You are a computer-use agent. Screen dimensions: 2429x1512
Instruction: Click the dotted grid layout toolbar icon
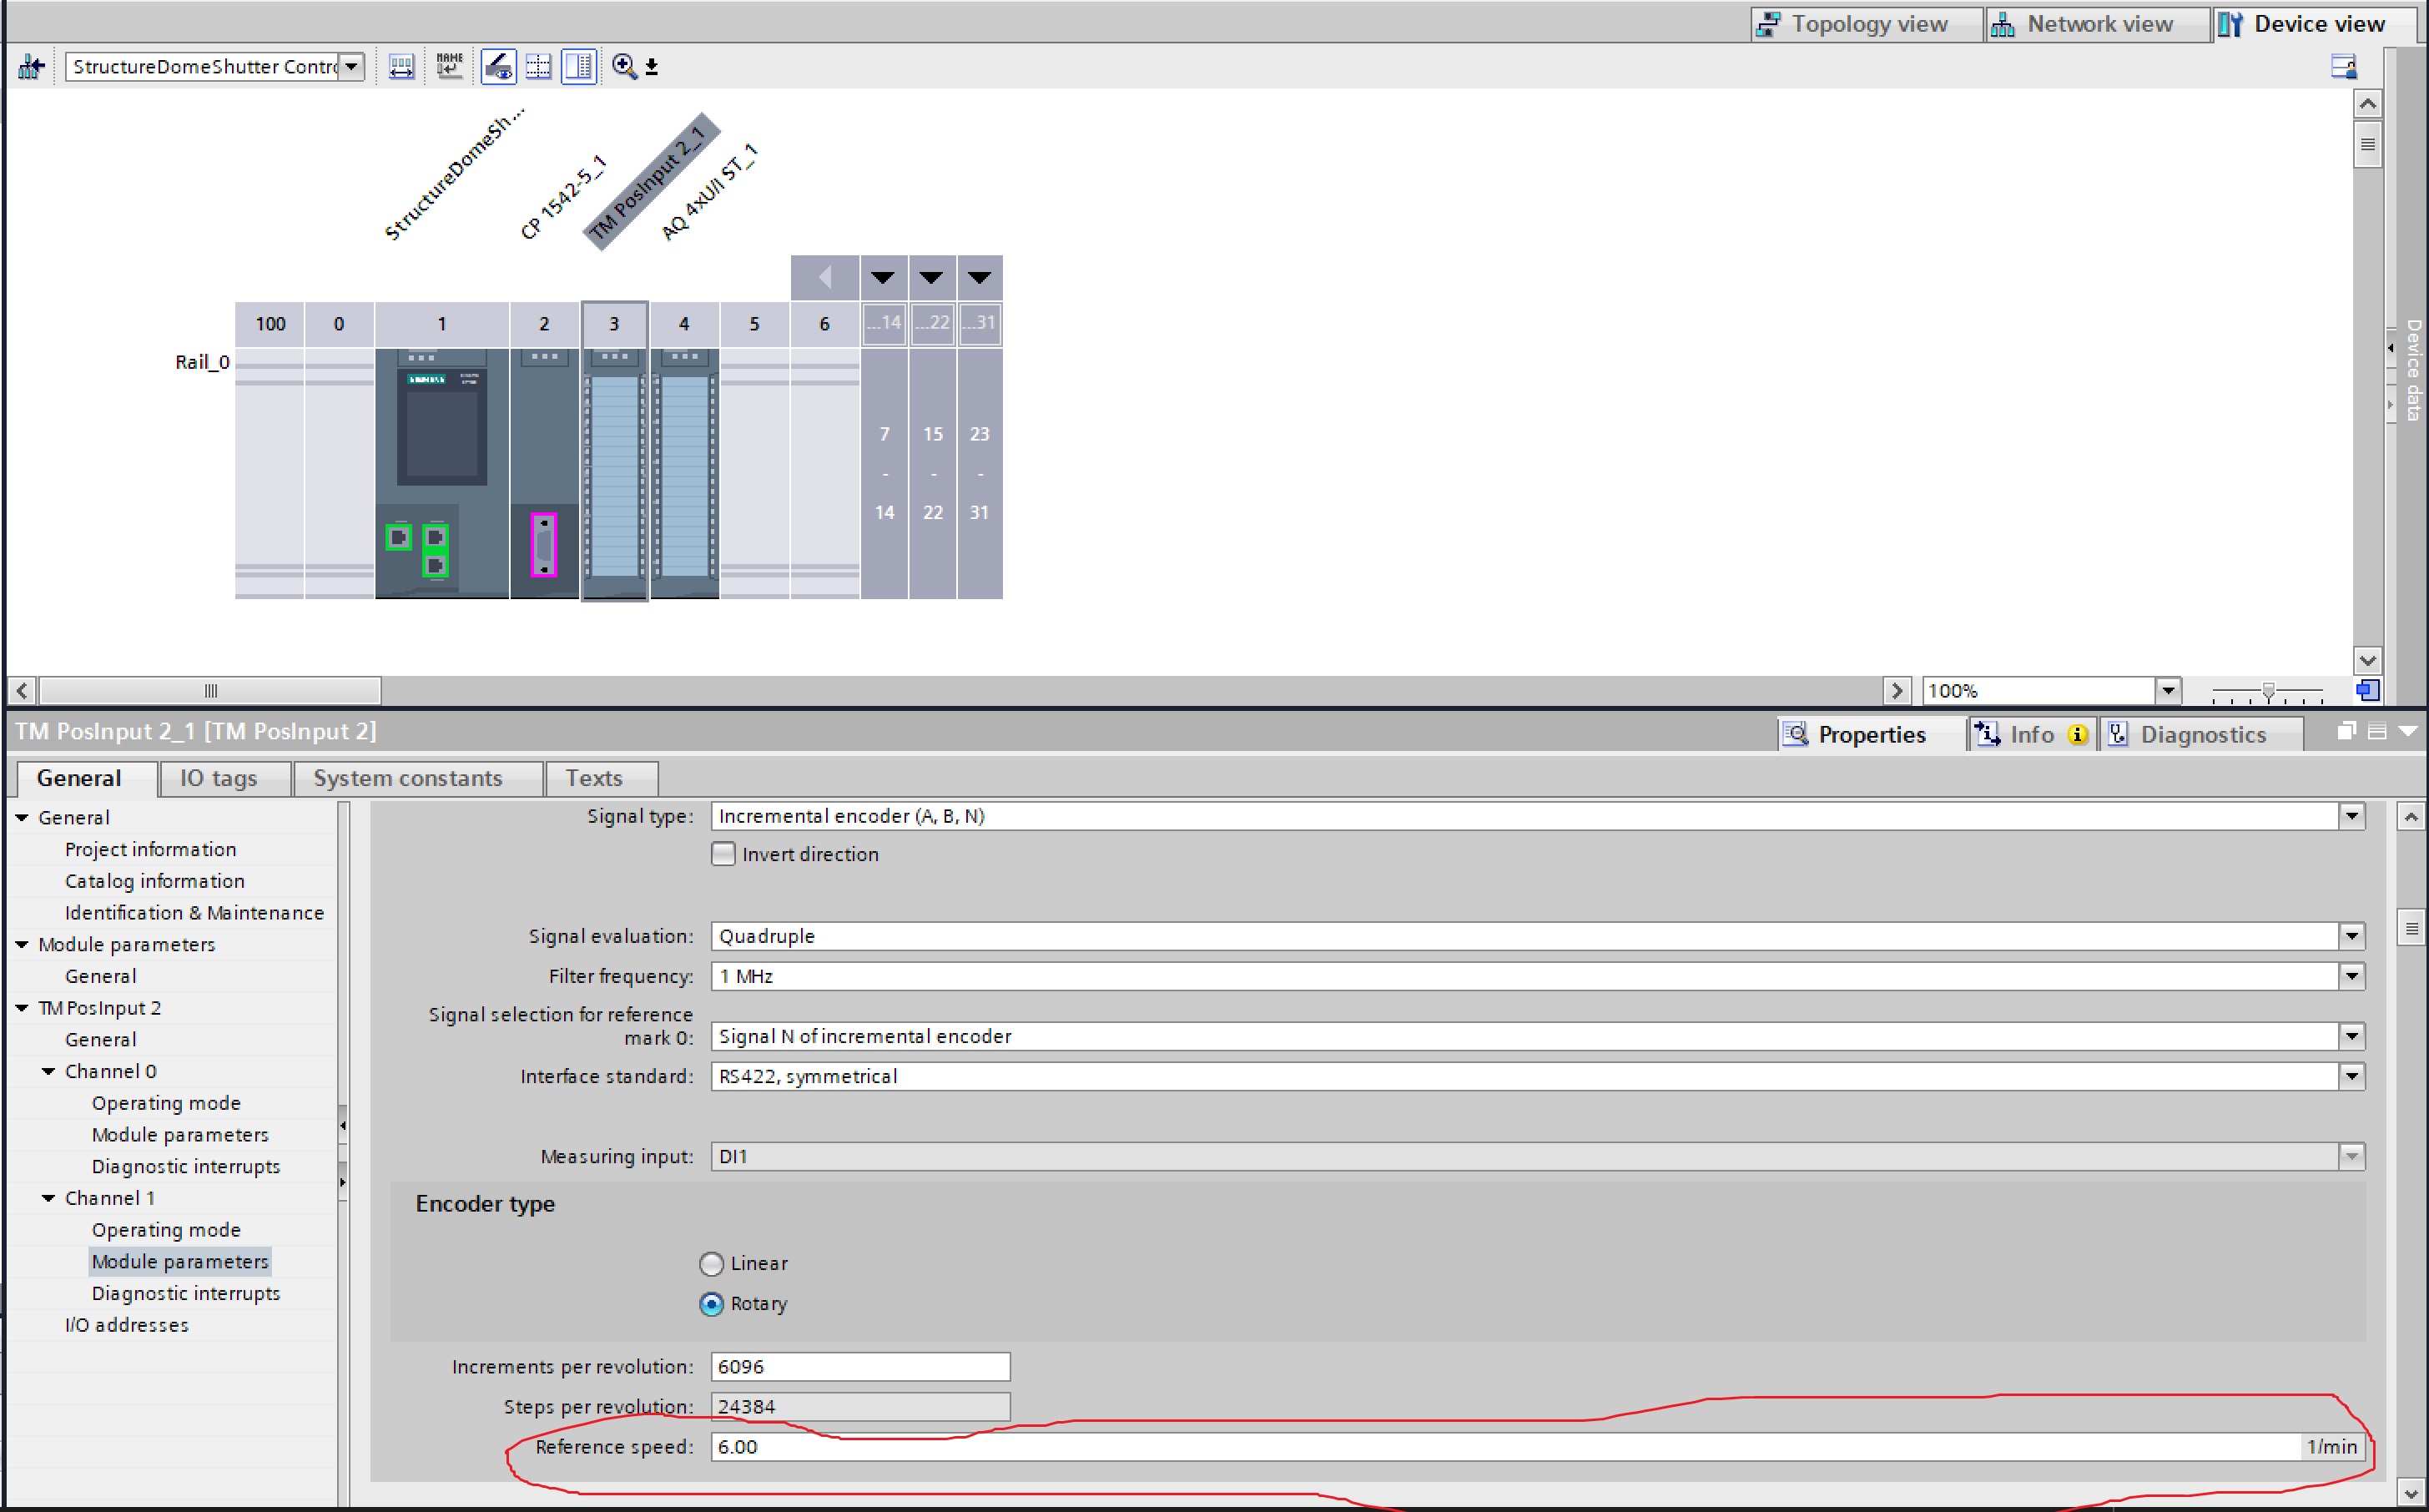[x=538, y=67]
